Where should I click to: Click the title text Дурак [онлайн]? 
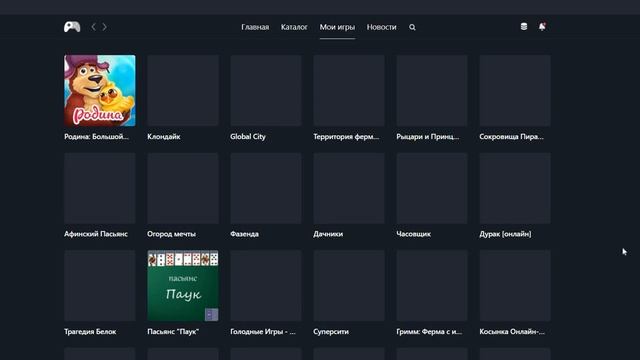click(x=505, y=234)
